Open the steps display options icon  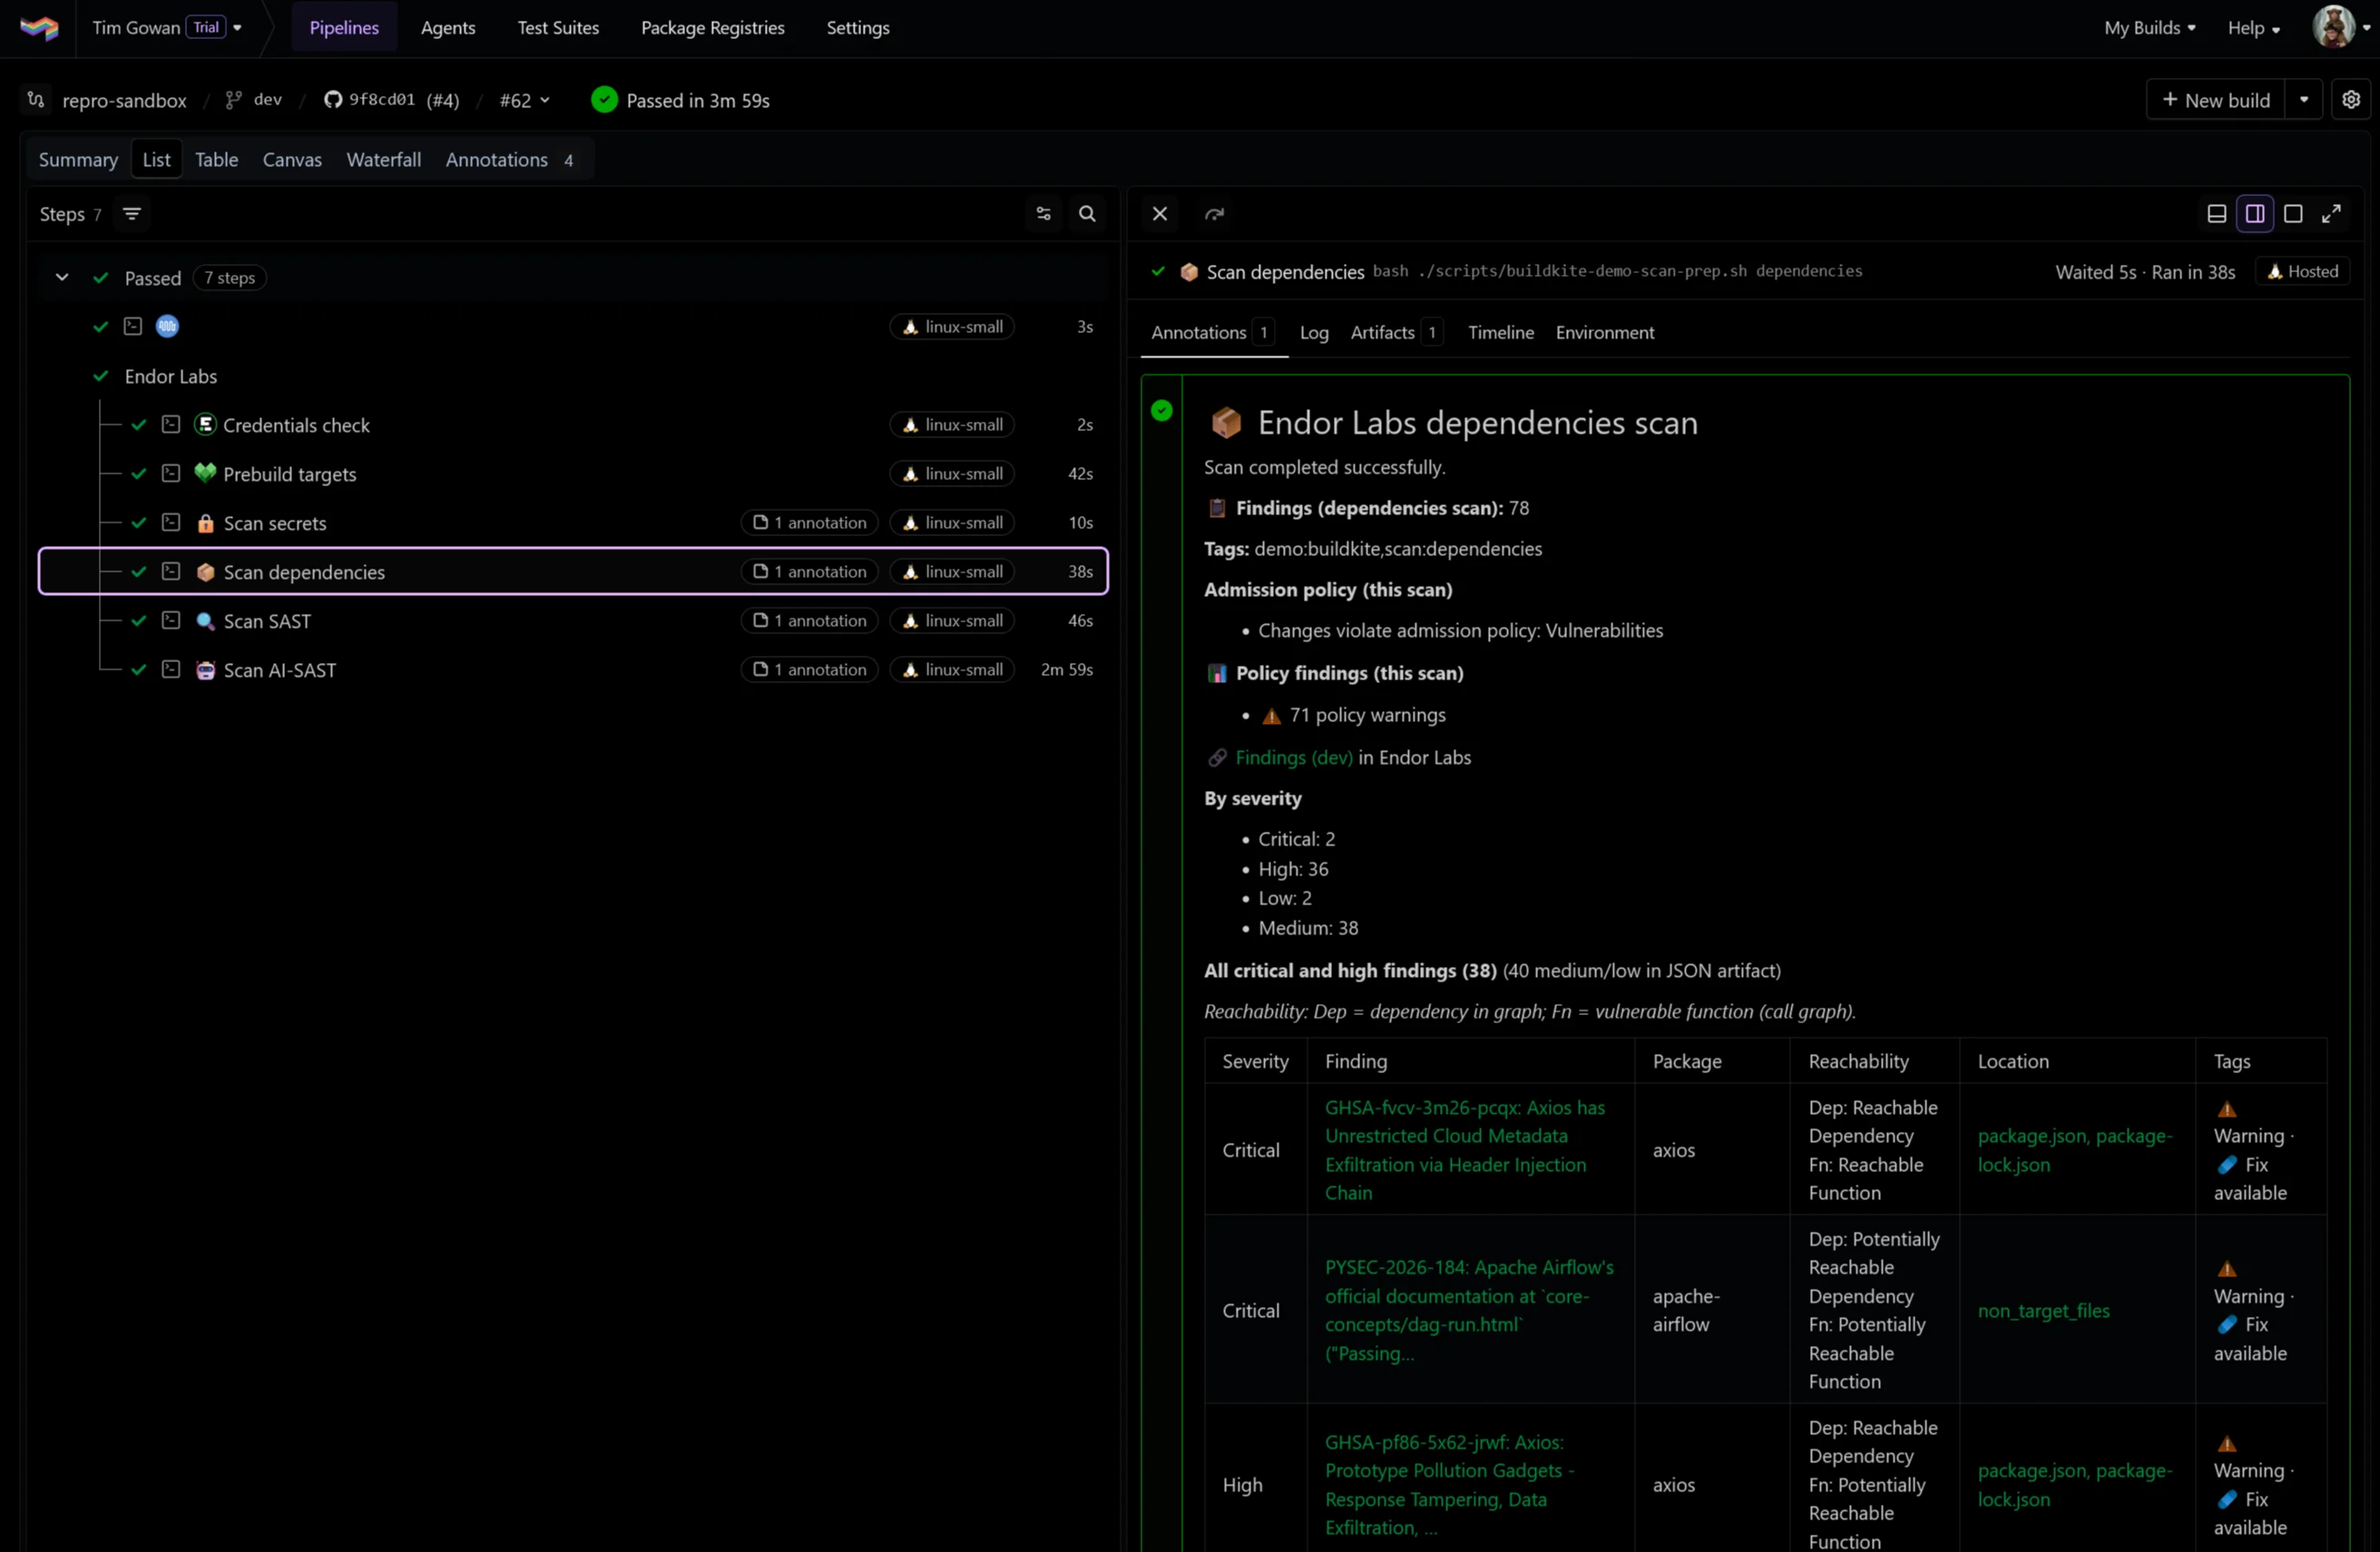pos(1043,214)
